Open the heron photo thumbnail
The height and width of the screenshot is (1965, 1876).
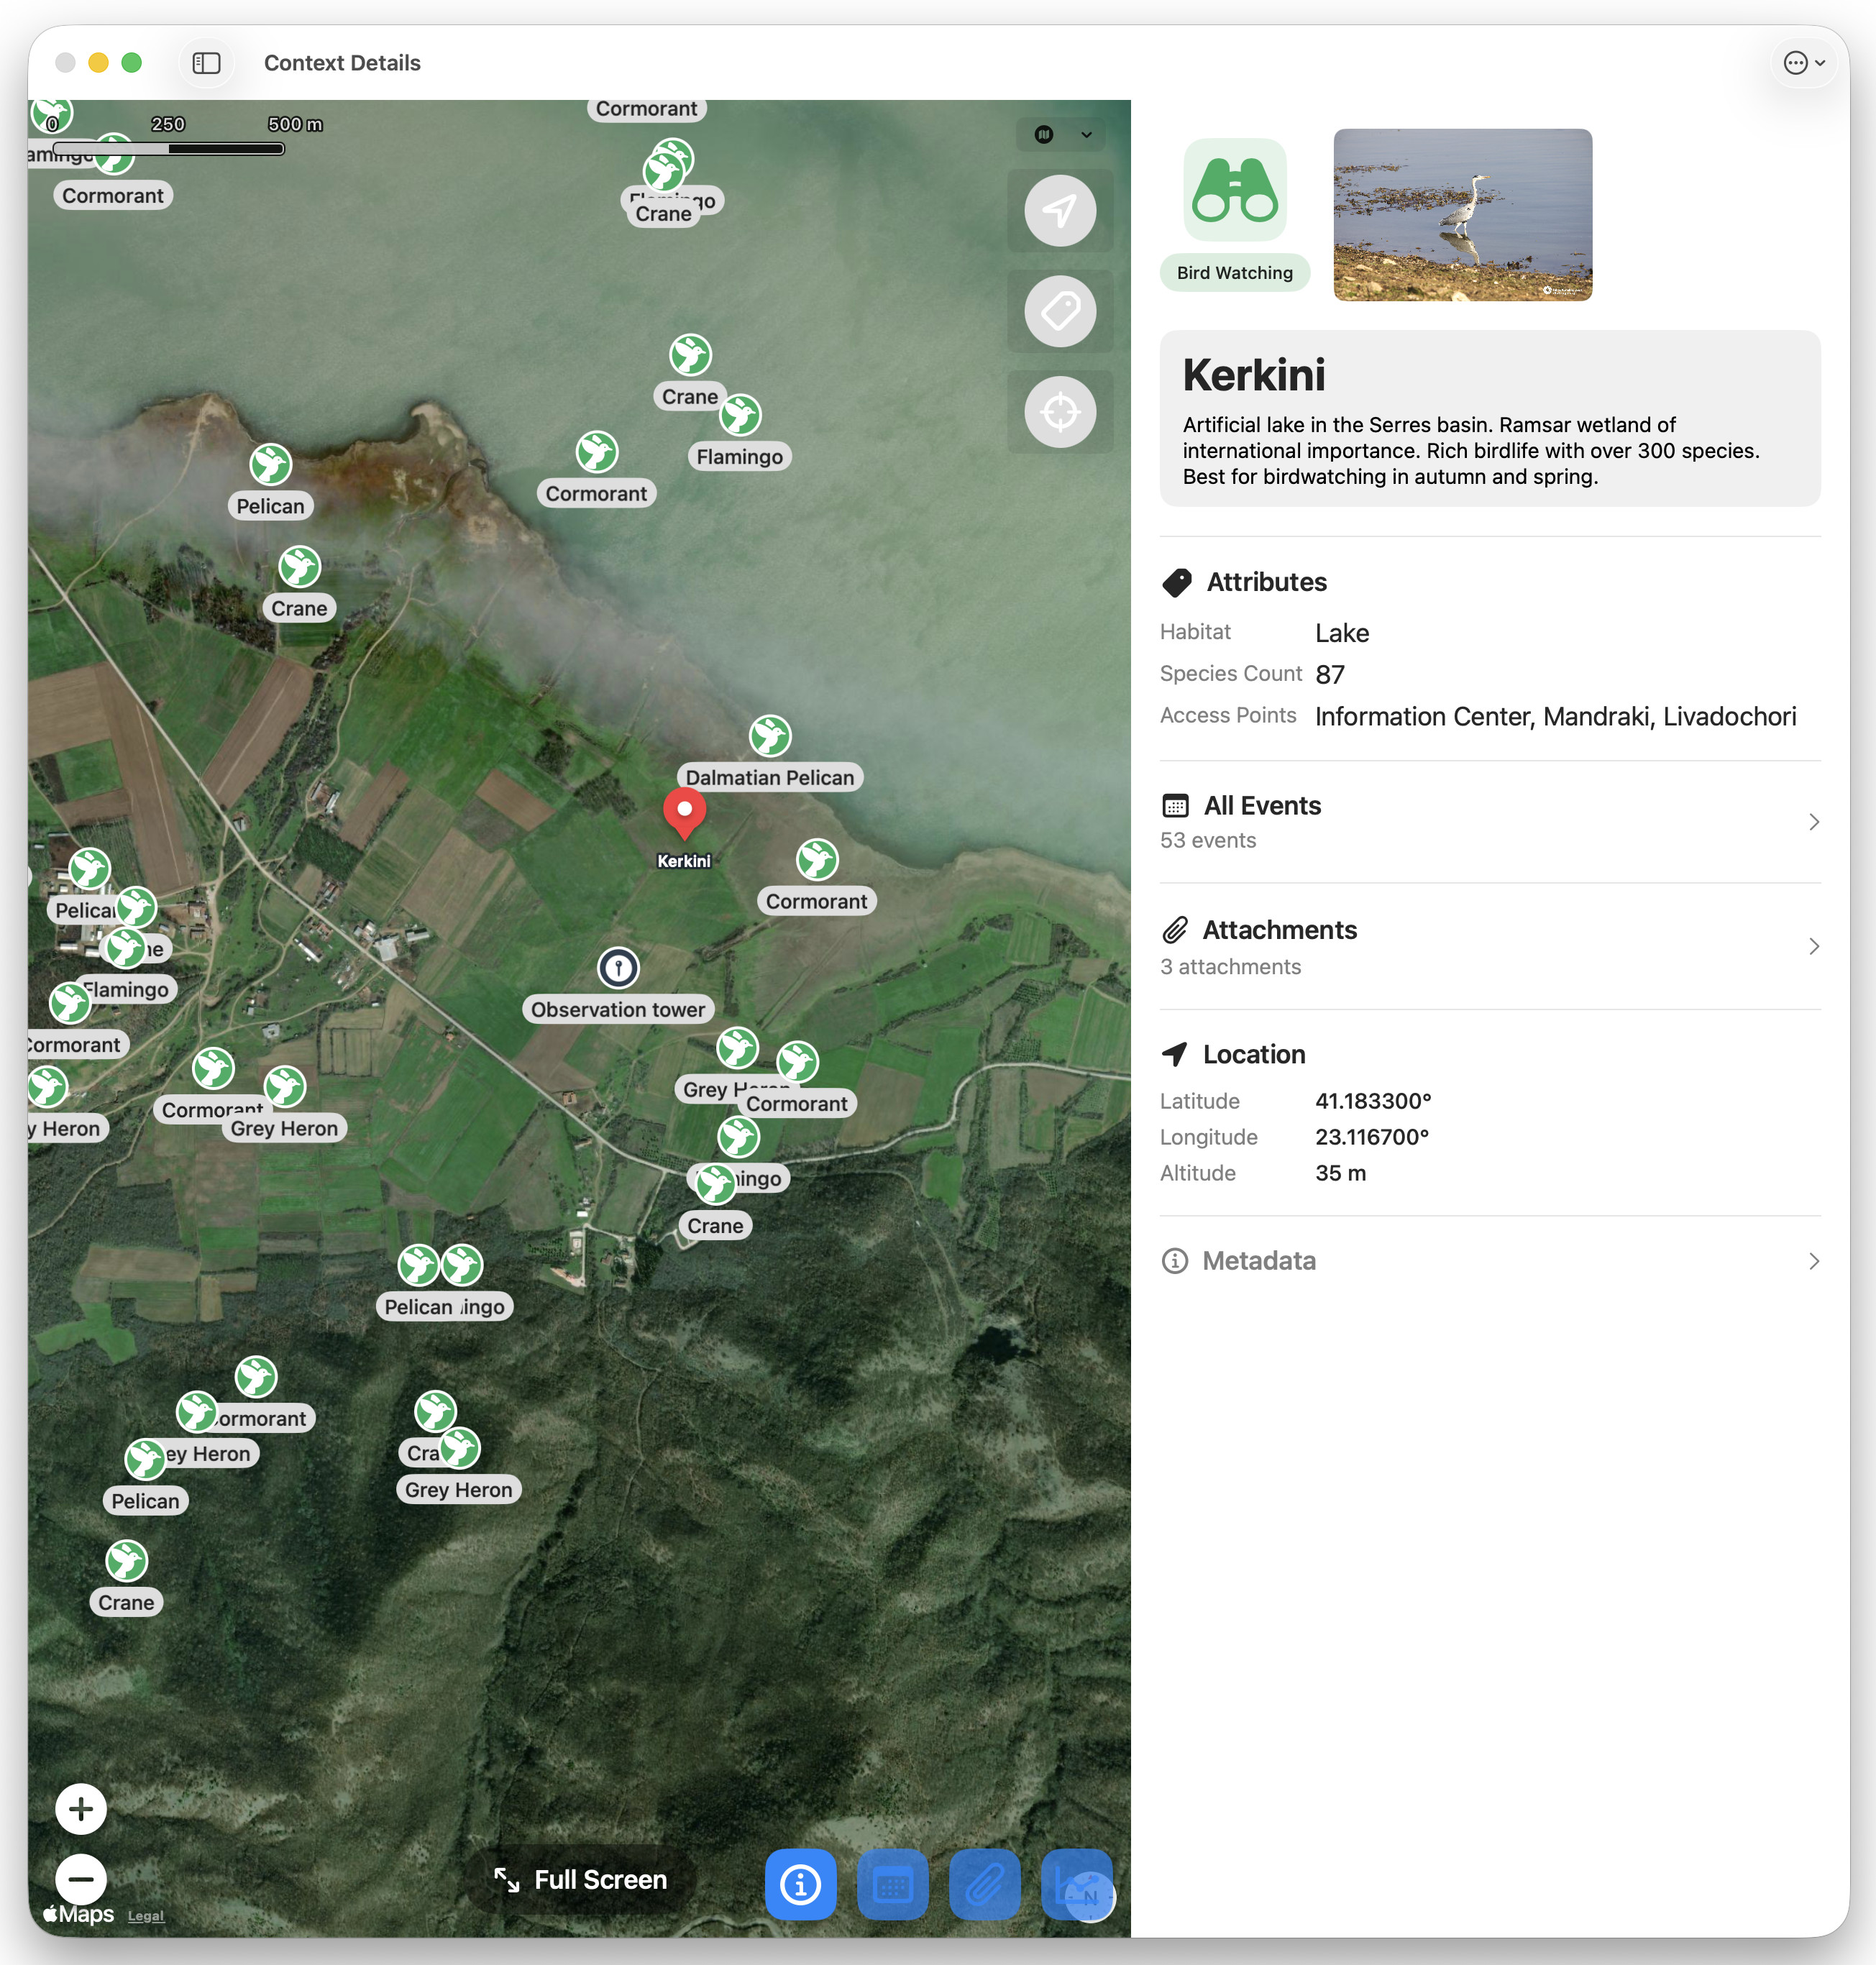[x=1462, y=215]
